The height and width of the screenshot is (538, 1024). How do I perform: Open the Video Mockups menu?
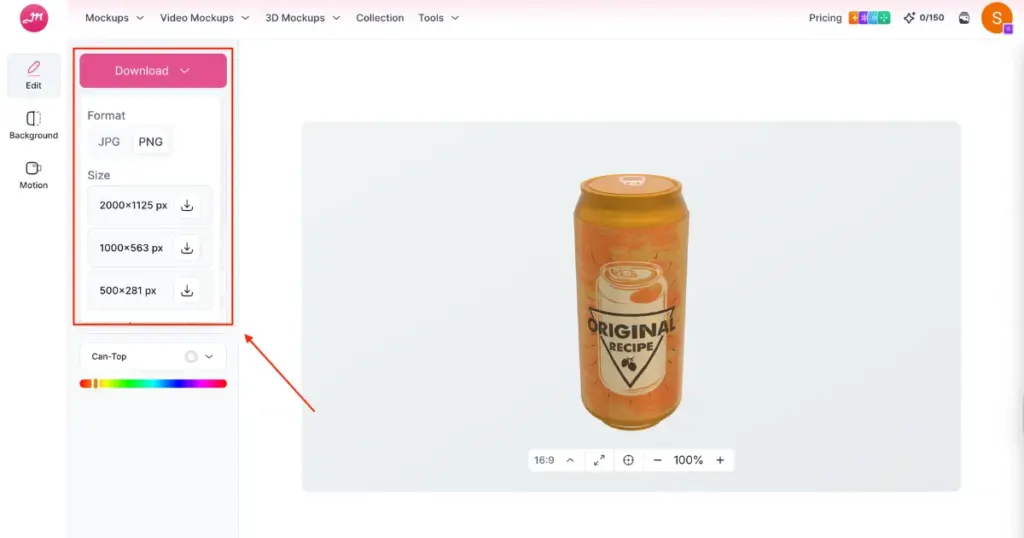(x=204, y=18)
